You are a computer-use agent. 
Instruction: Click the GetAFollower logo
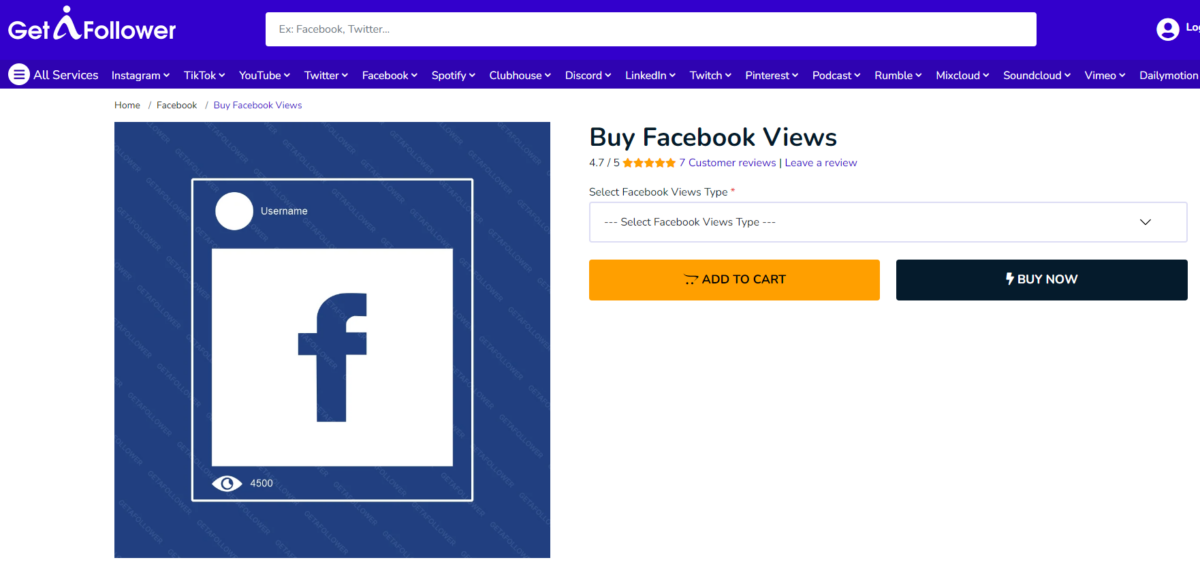point(92,25)
